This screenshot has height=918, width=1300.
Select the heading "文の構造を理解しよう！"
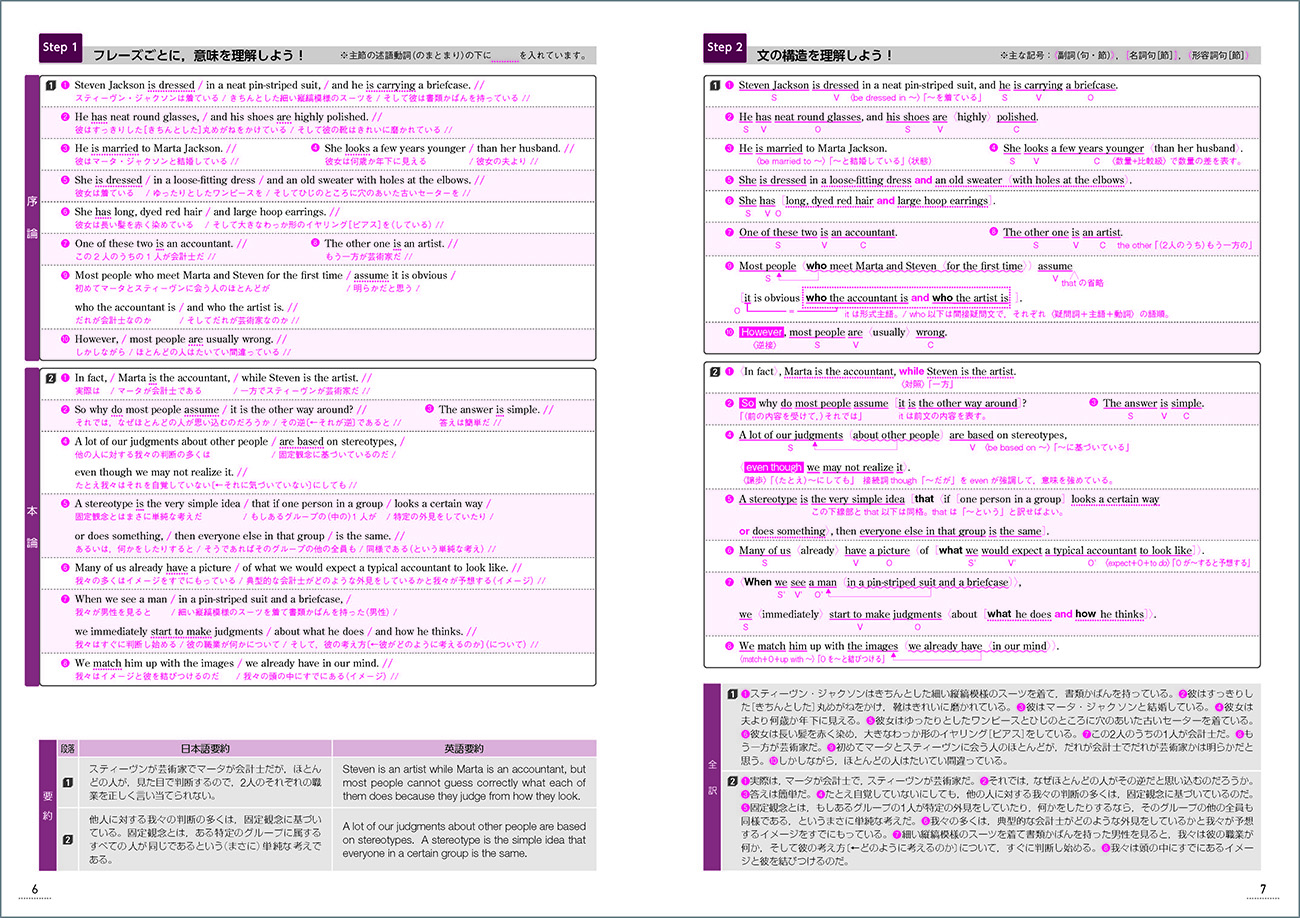825,55
